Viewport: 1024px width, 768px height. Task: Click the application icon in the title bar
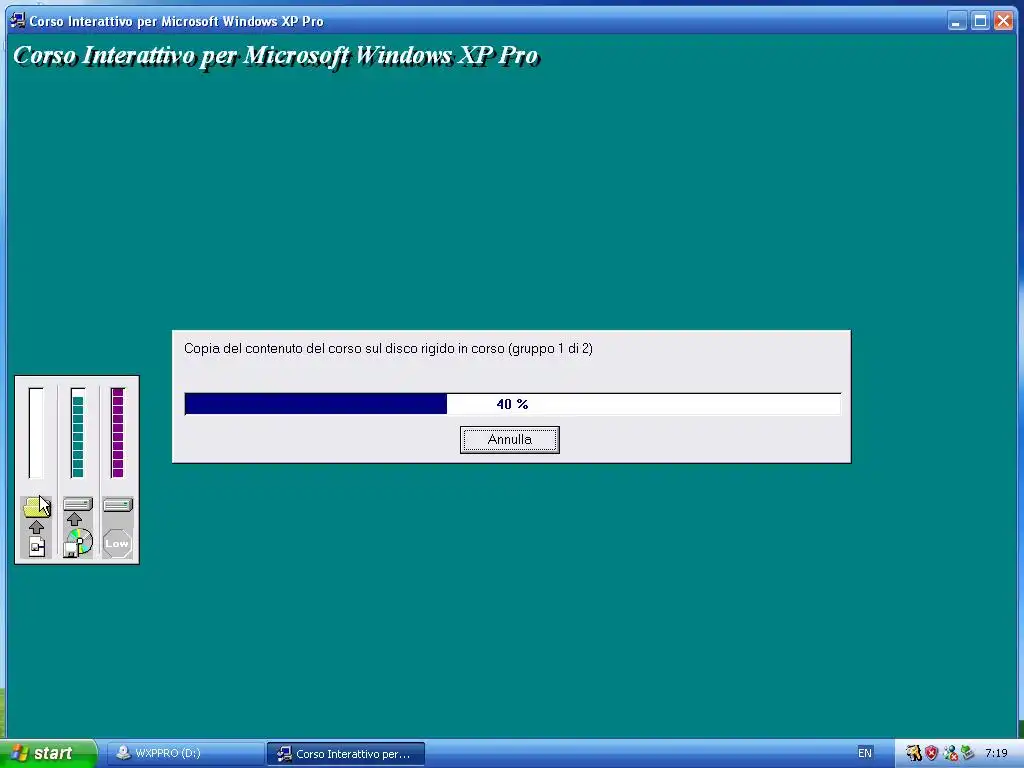18,21
